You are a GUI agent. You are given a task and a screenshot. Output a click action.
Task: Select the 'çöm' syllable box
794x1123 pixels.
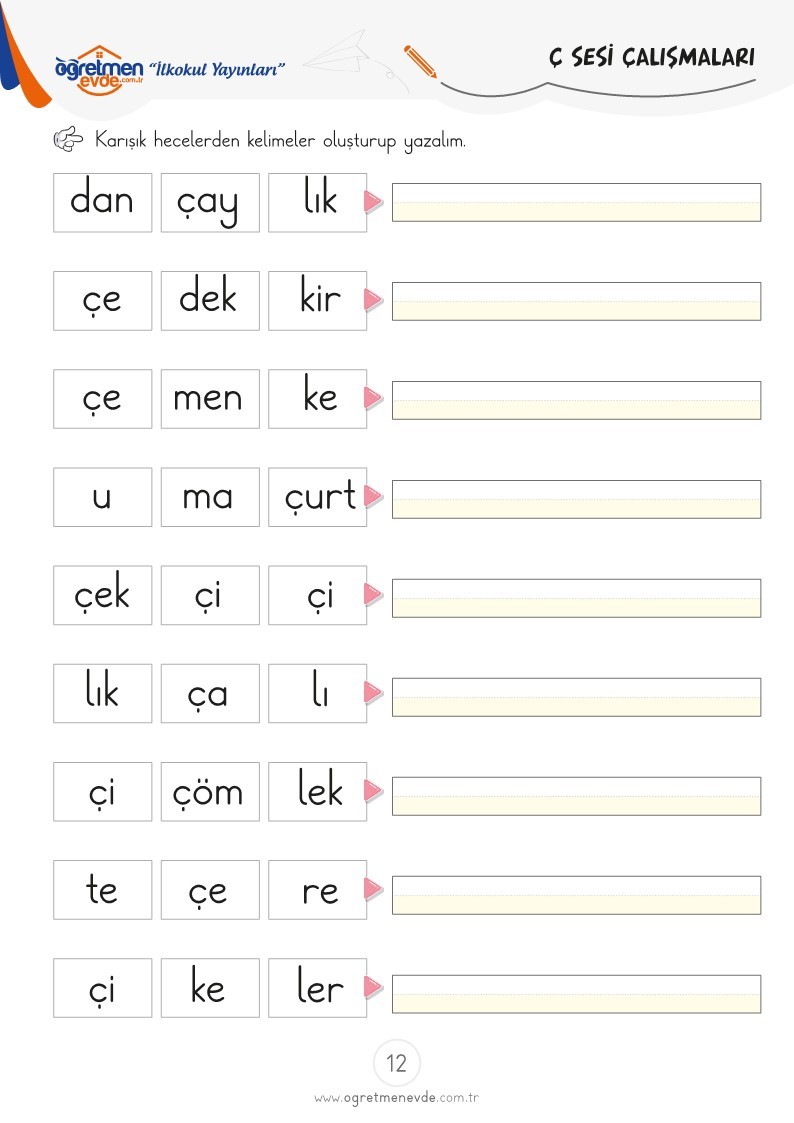(210, 791)
